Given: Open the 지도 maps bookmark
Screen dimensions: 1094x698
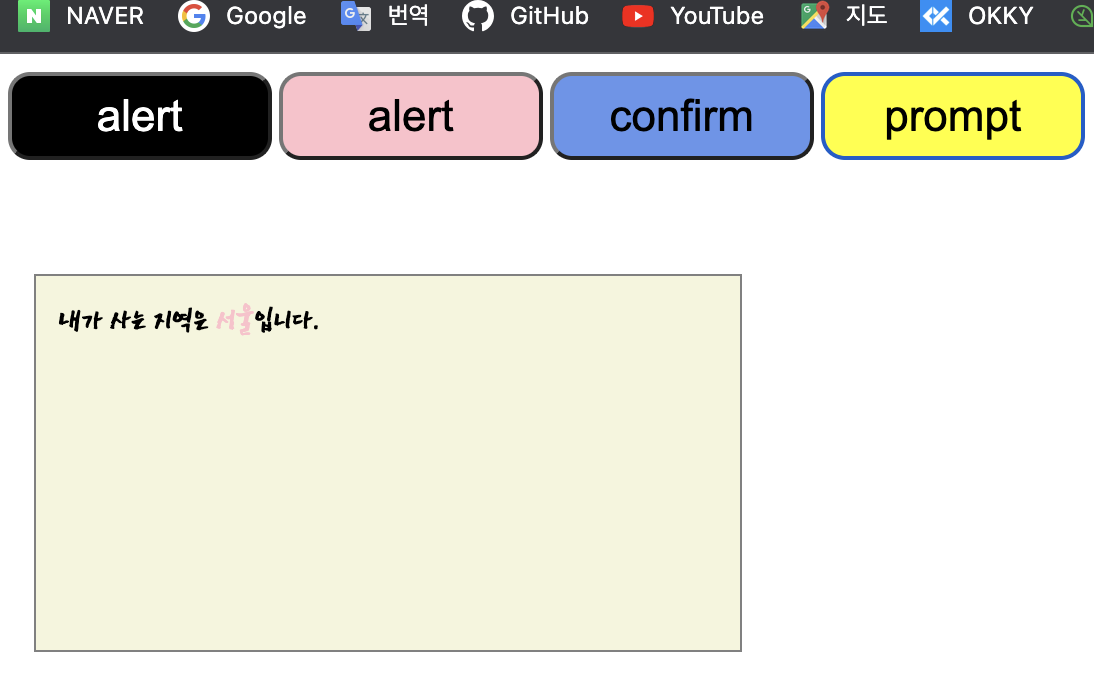Looking at the screenshot, I should 844,16.
